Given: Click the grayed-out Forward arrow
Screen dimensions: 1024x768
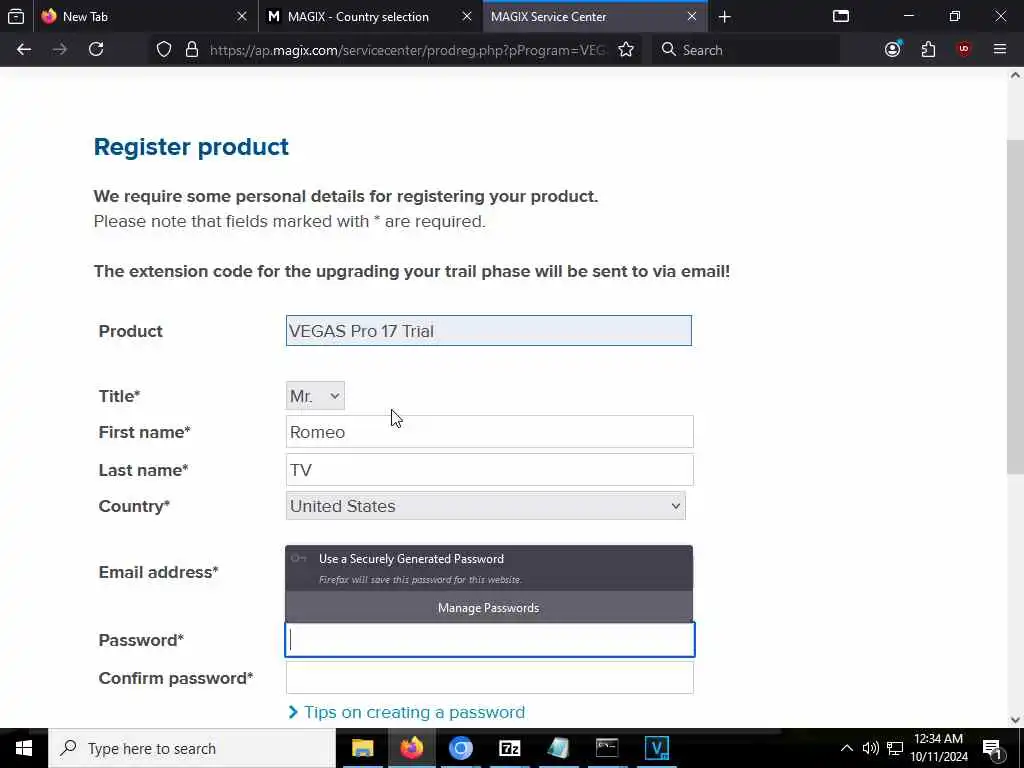Looking at the screenshot, I should [x=60, y=50].
